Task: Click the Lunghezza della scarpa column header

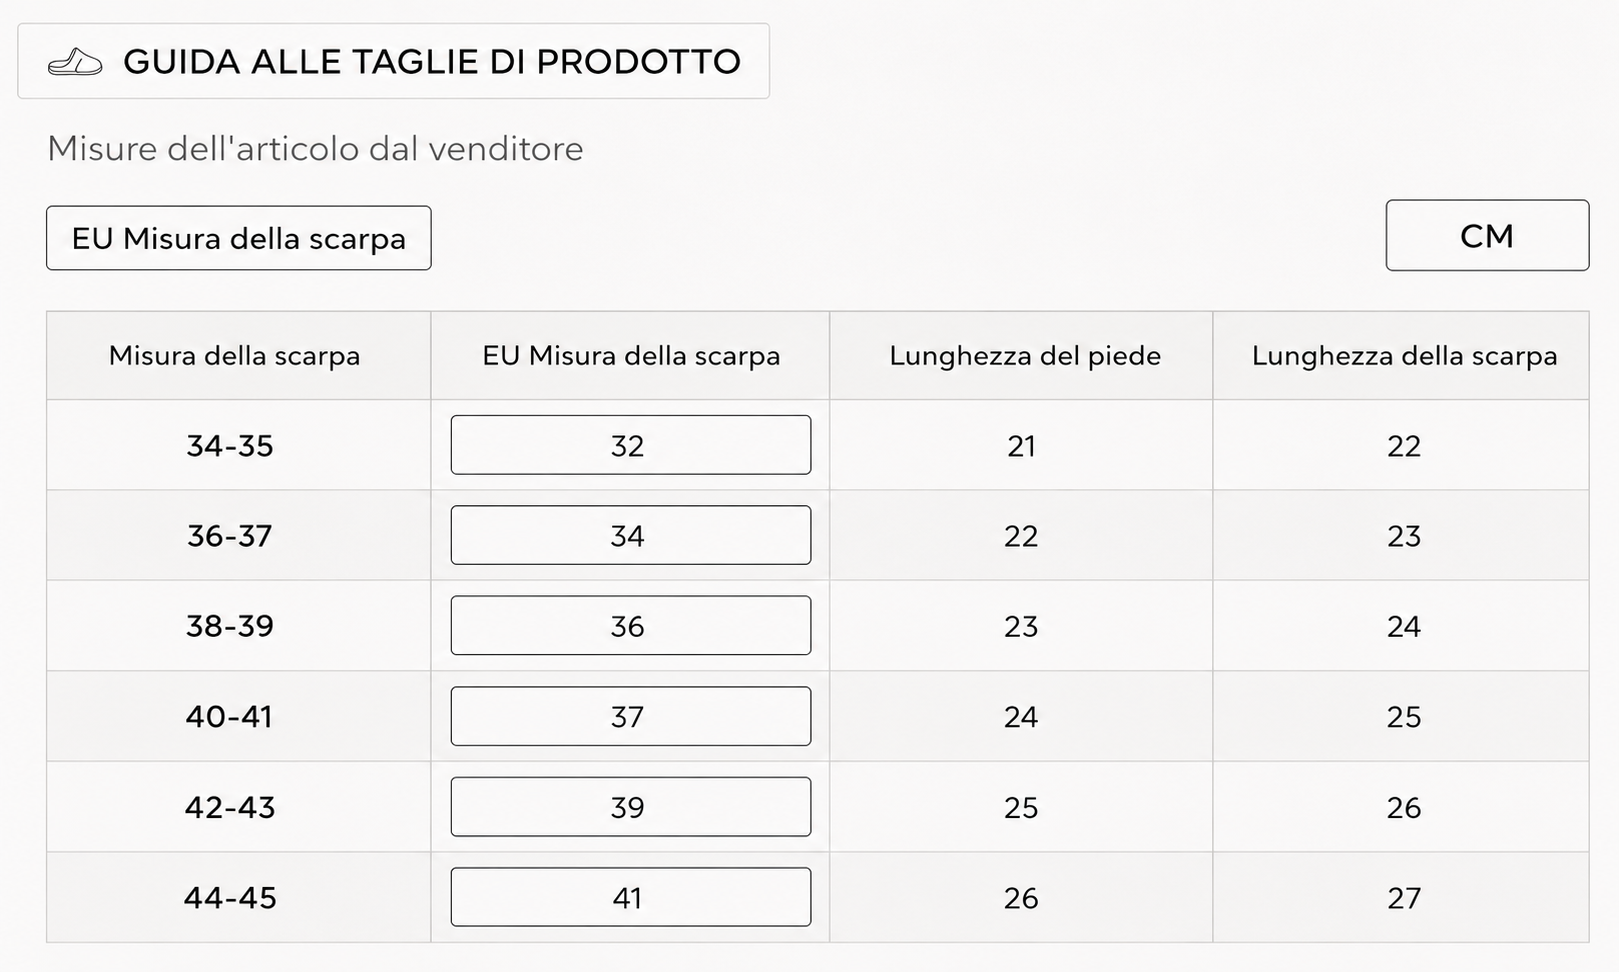Action: click(x=1404, y=356)
